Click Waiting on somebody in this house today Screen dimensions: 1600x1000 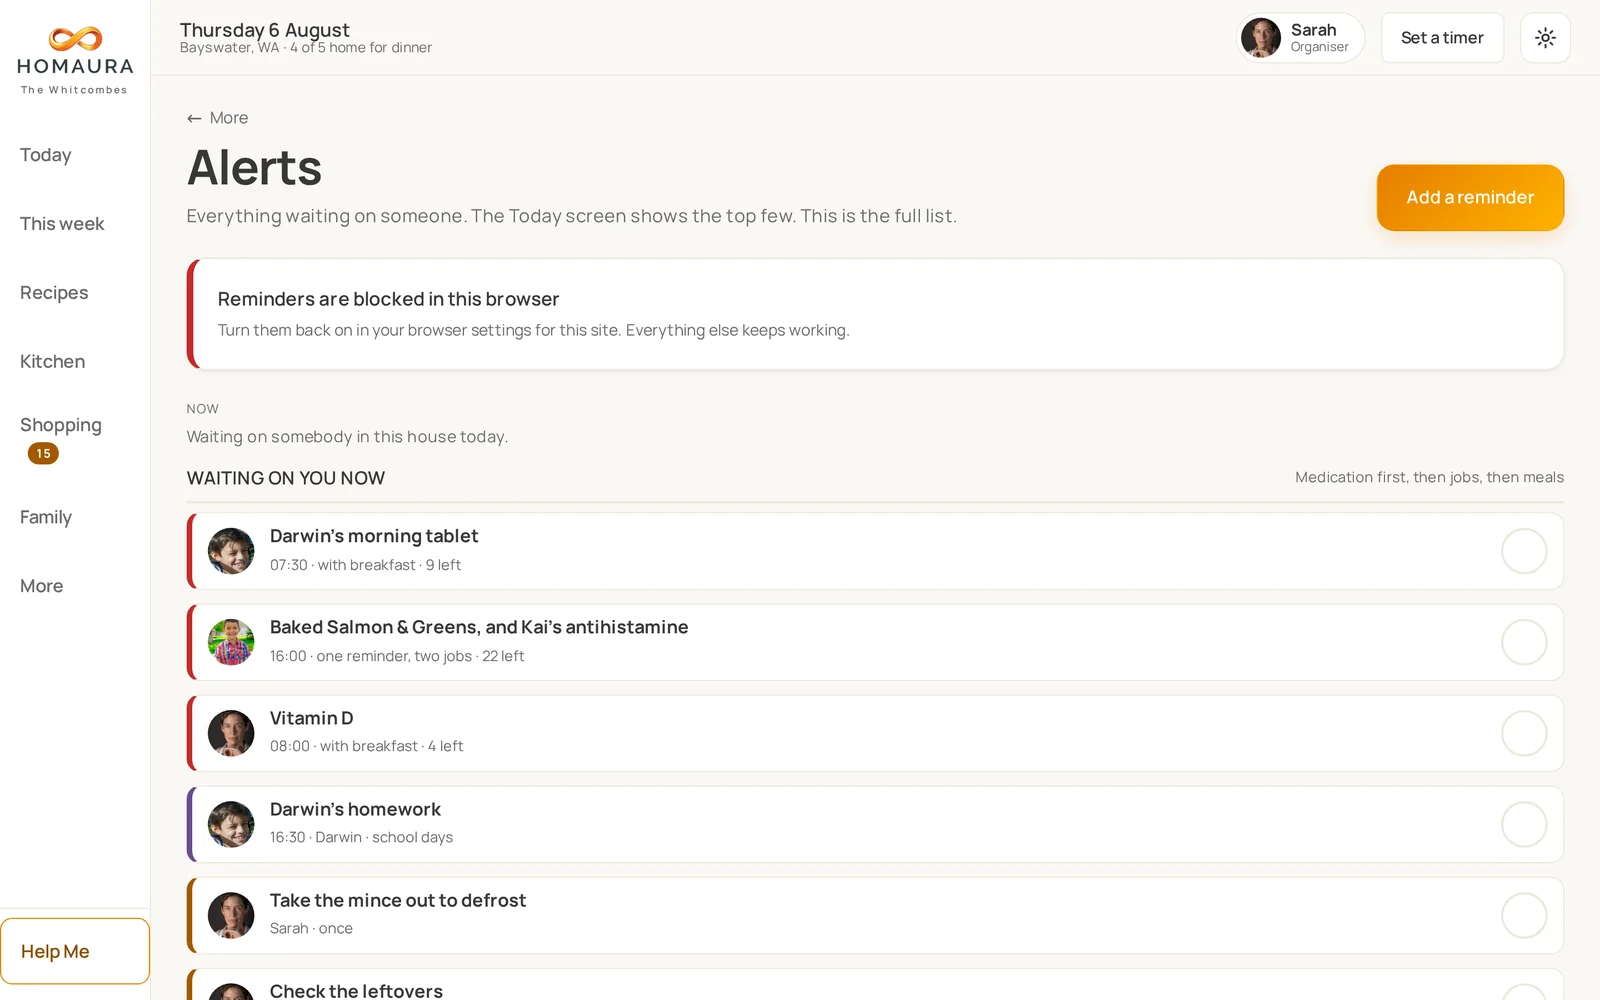pos(347,437)
